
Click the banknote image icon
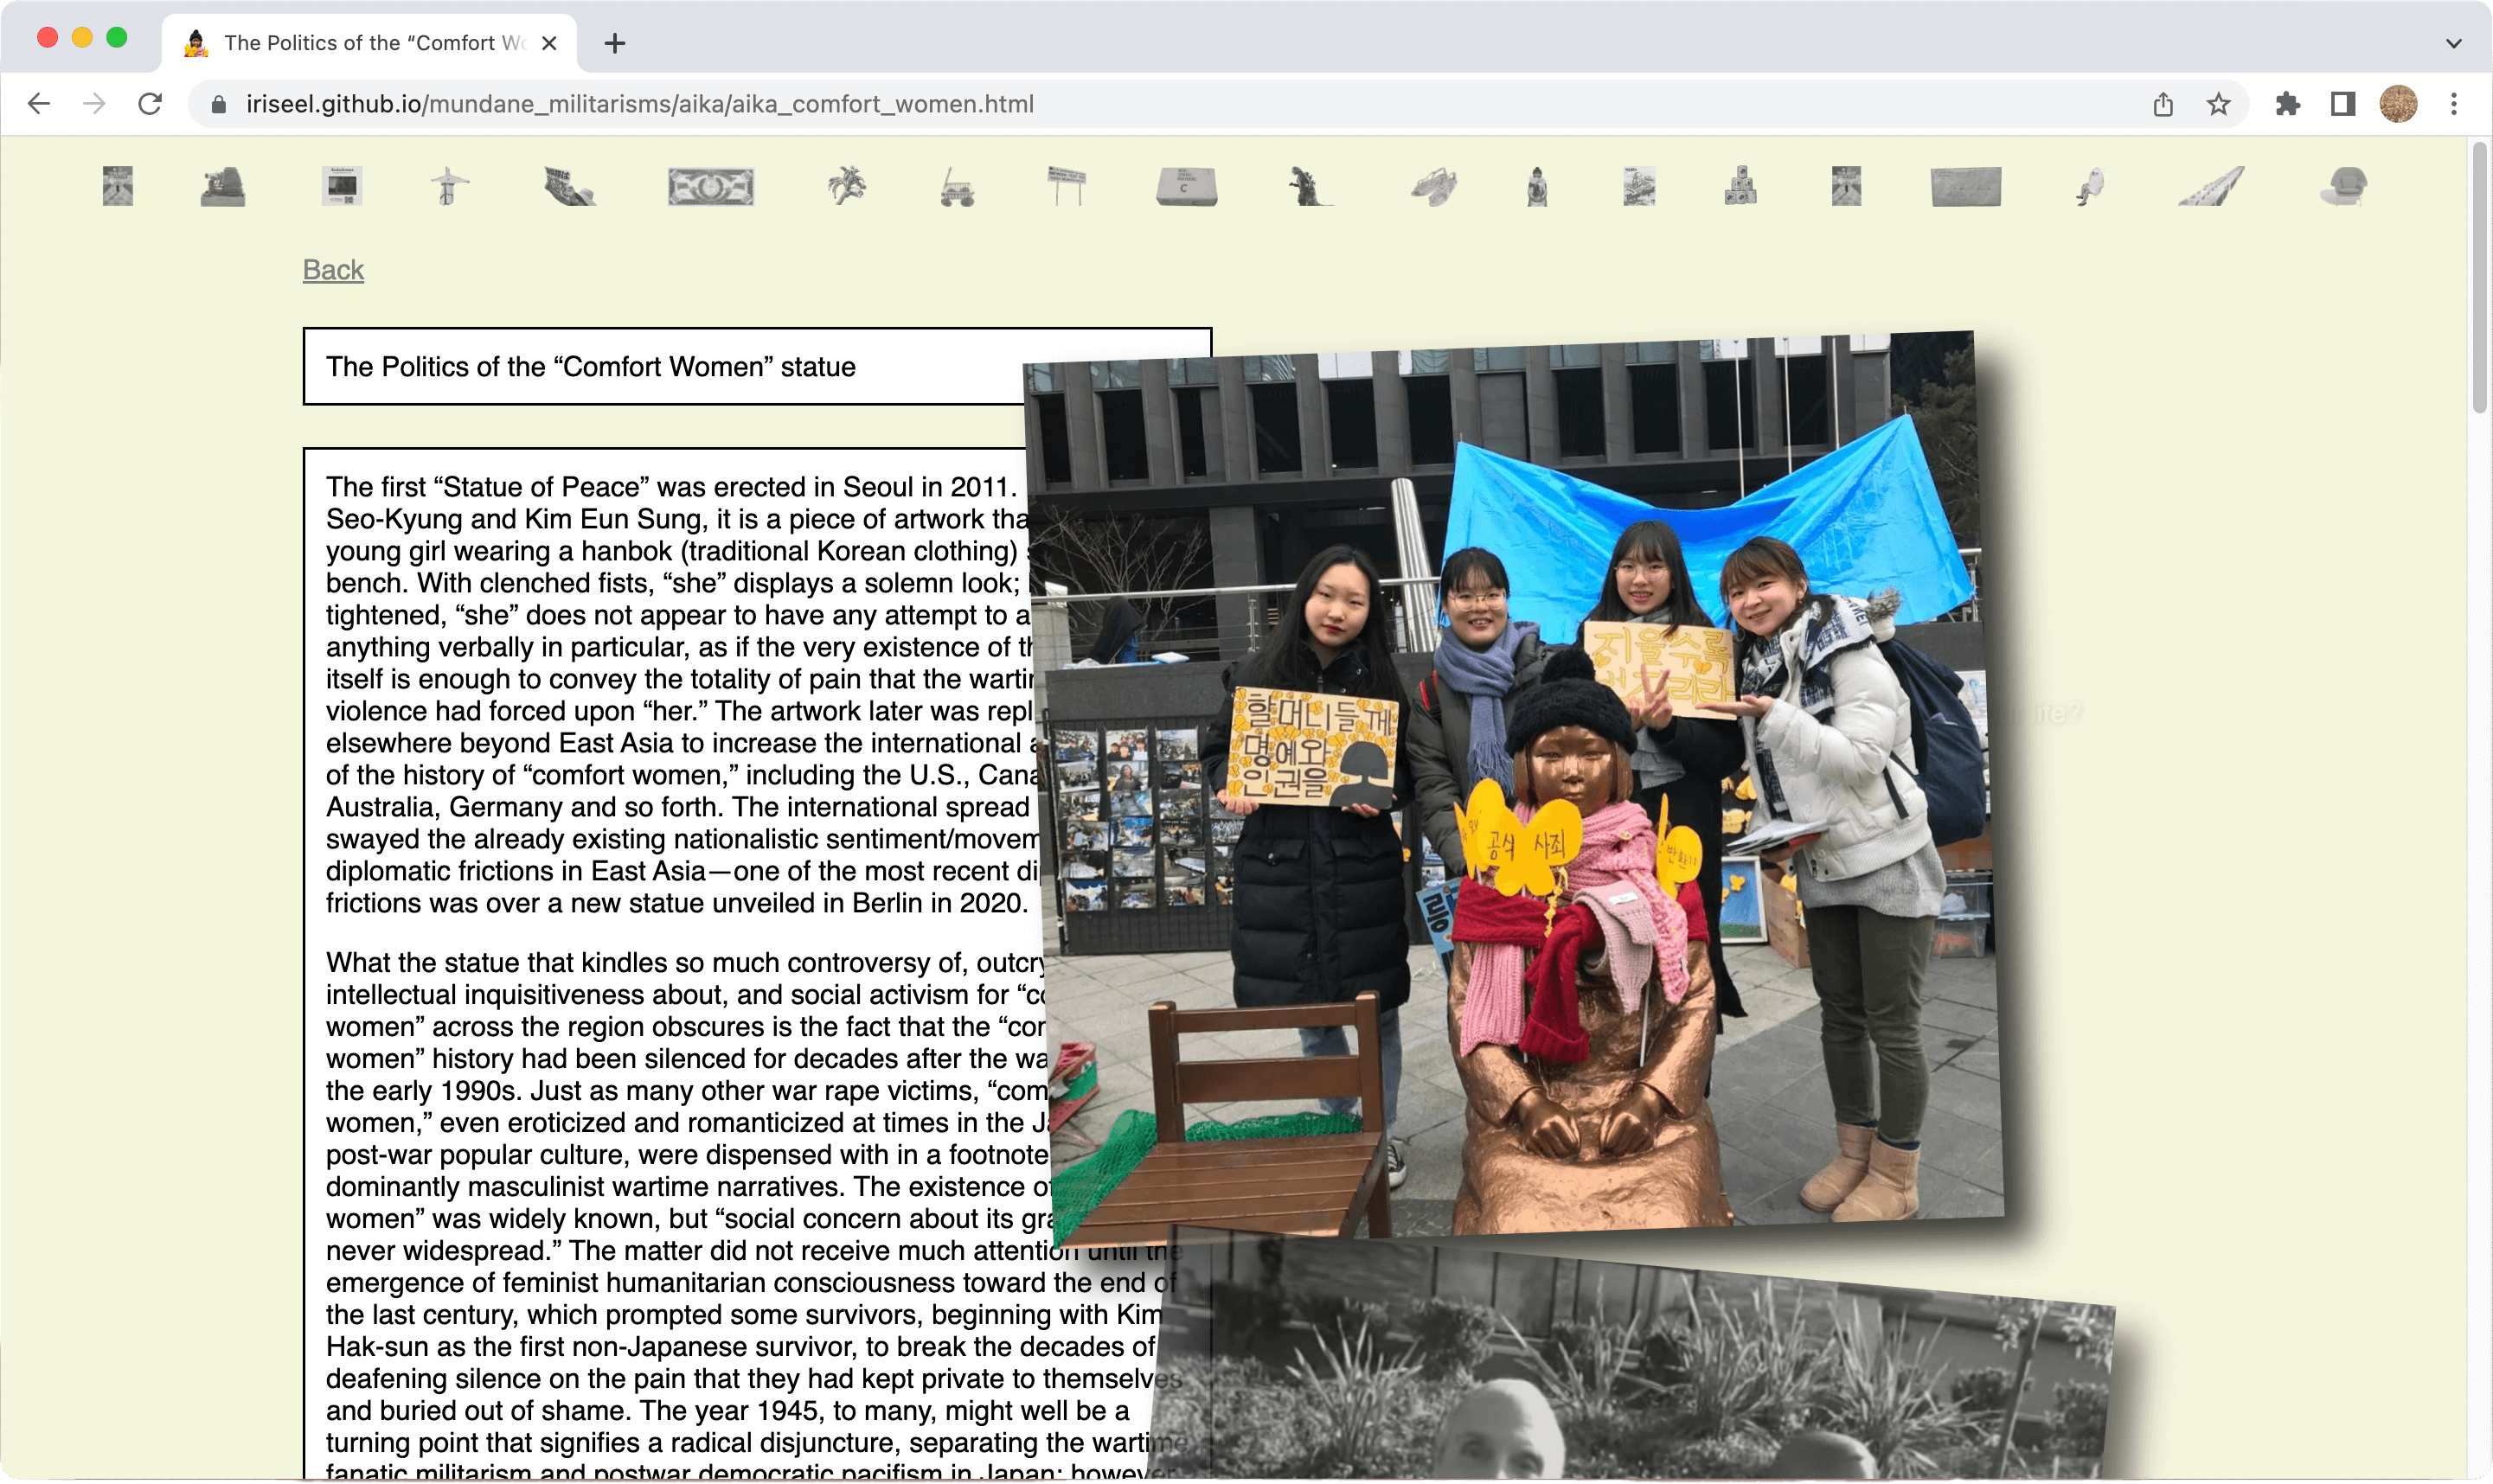[710, 187]
